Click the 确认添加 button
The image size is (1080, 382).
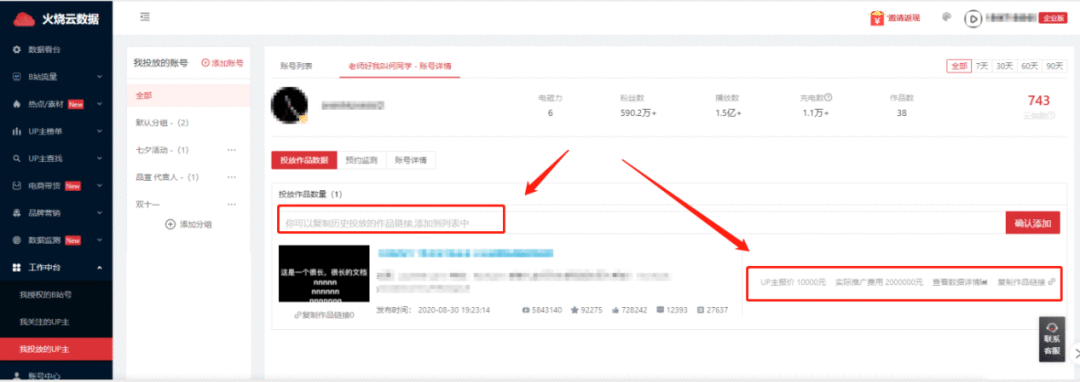pos(1032,223)
